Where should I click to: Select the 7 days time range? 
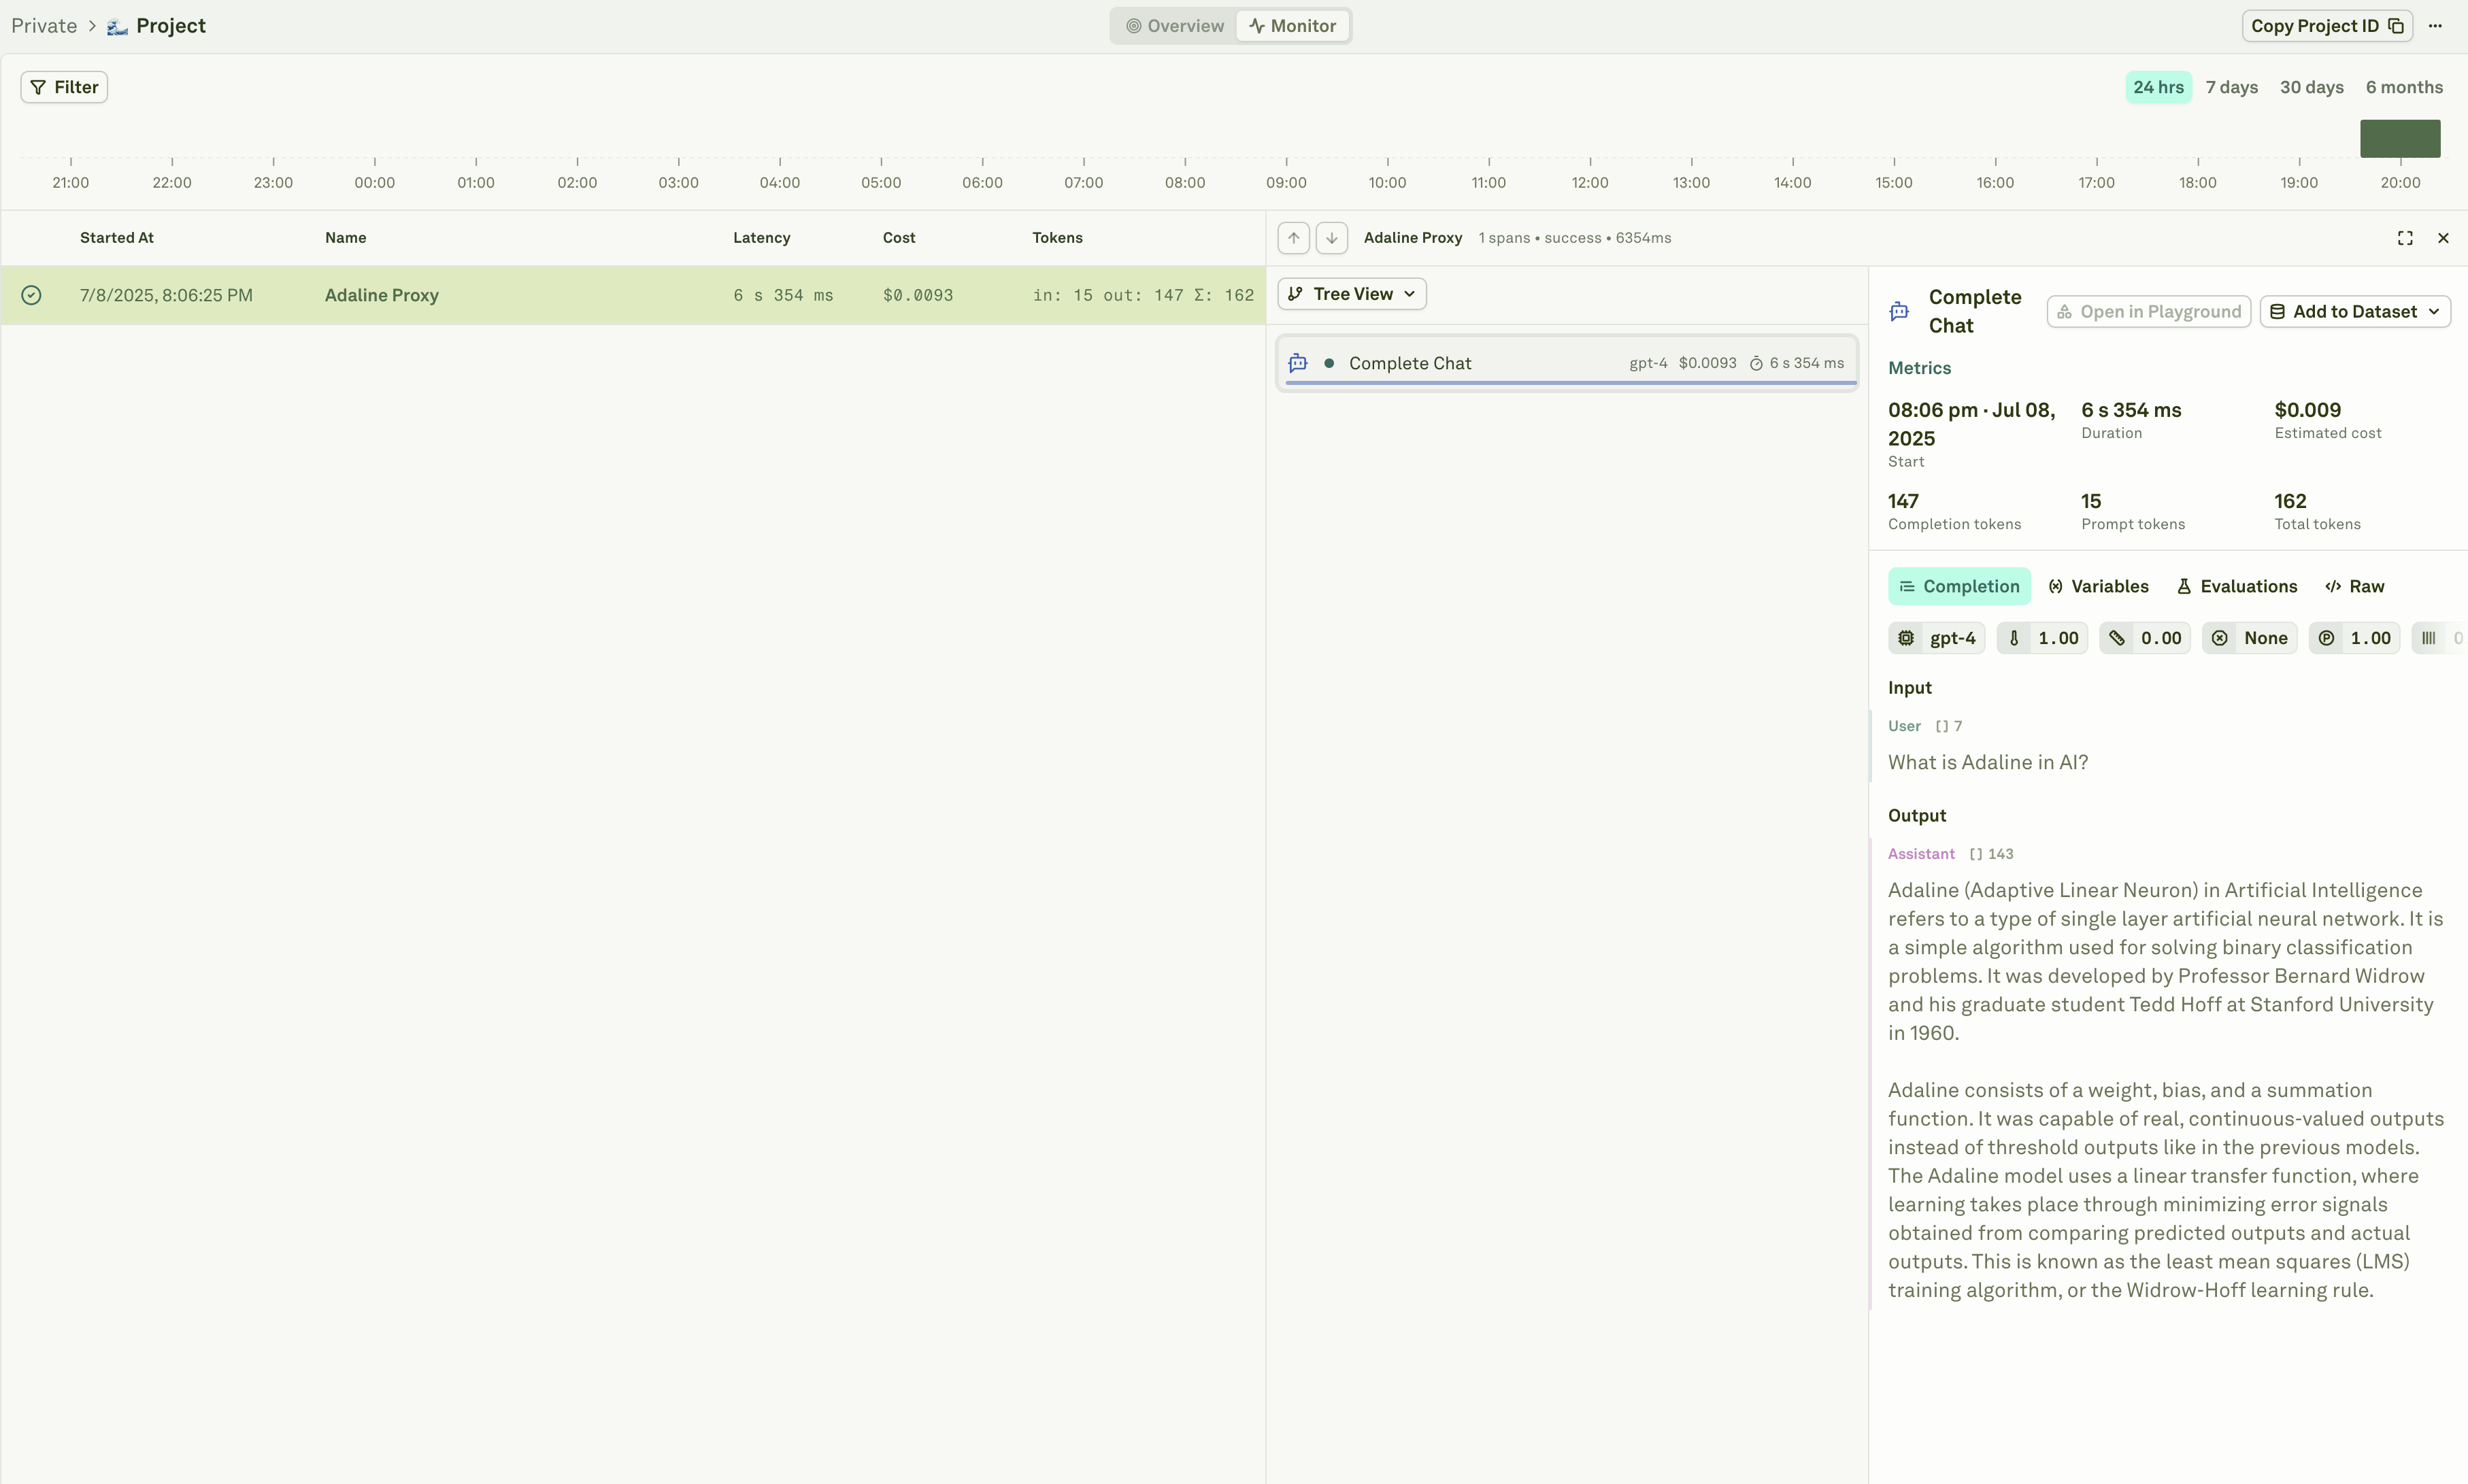[x=2231, y=87]
